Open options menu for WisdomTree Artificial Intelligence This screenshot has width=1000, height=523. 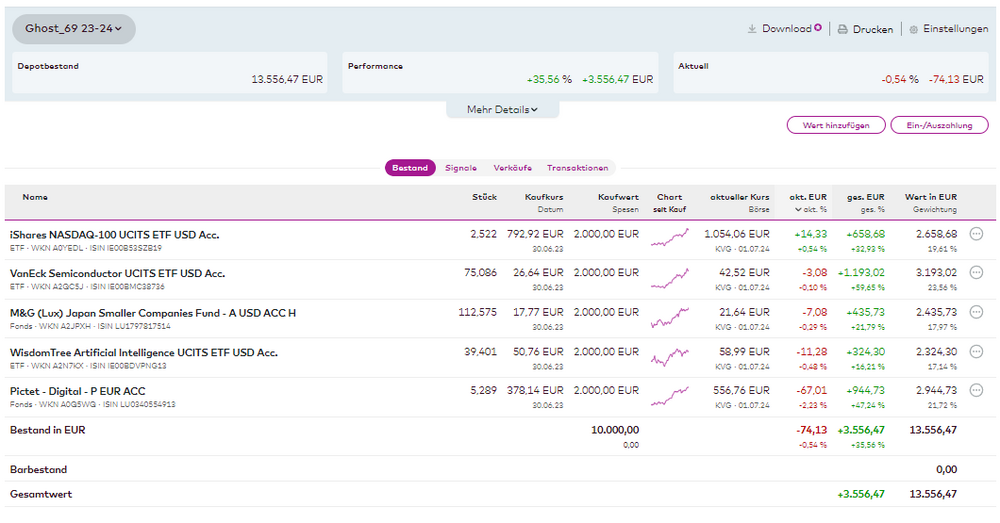(977, 352)
